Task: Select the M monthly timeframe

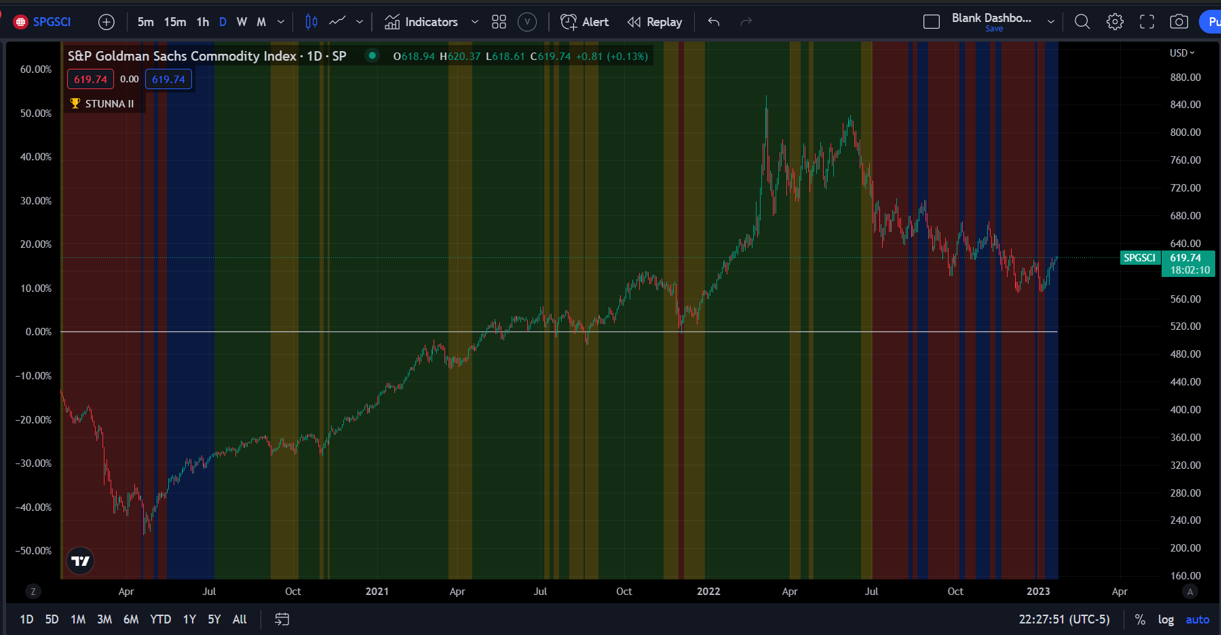Action: click(261, 22)
